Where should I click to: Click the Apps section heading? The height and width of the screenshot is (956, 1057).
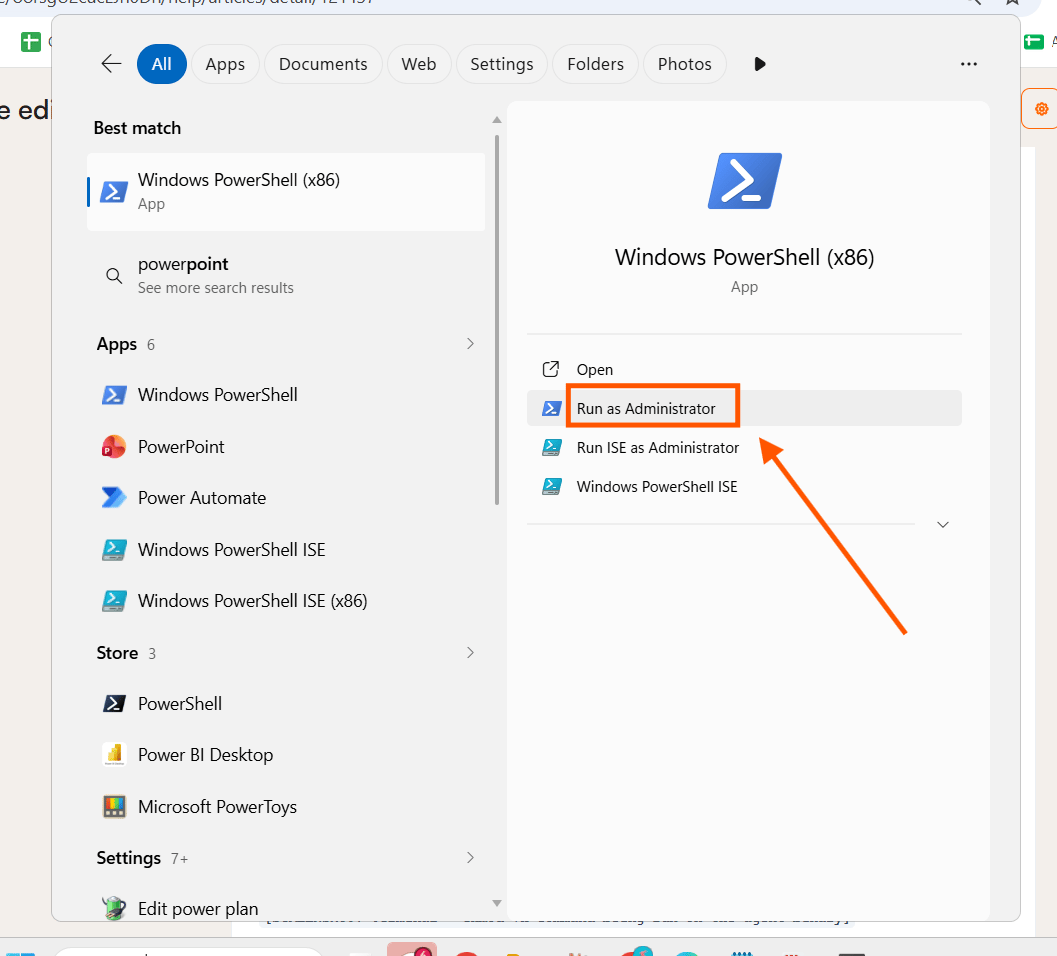point(117,345)
